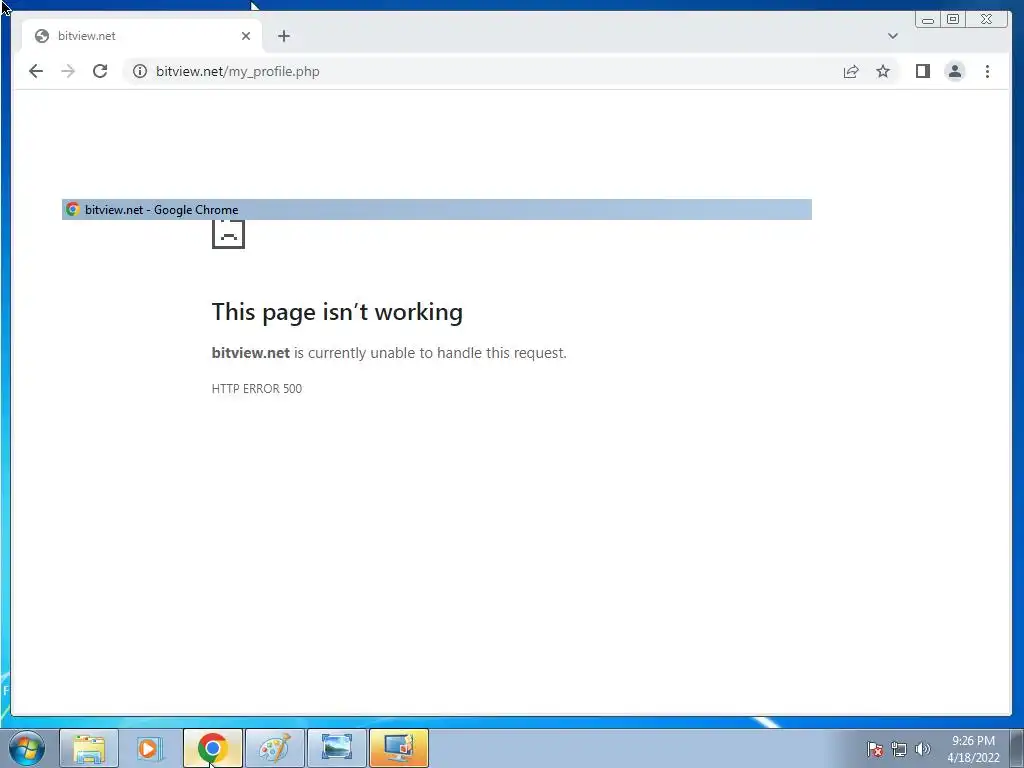Click the clock showing 9:26 PM

(x=973, y=749)
